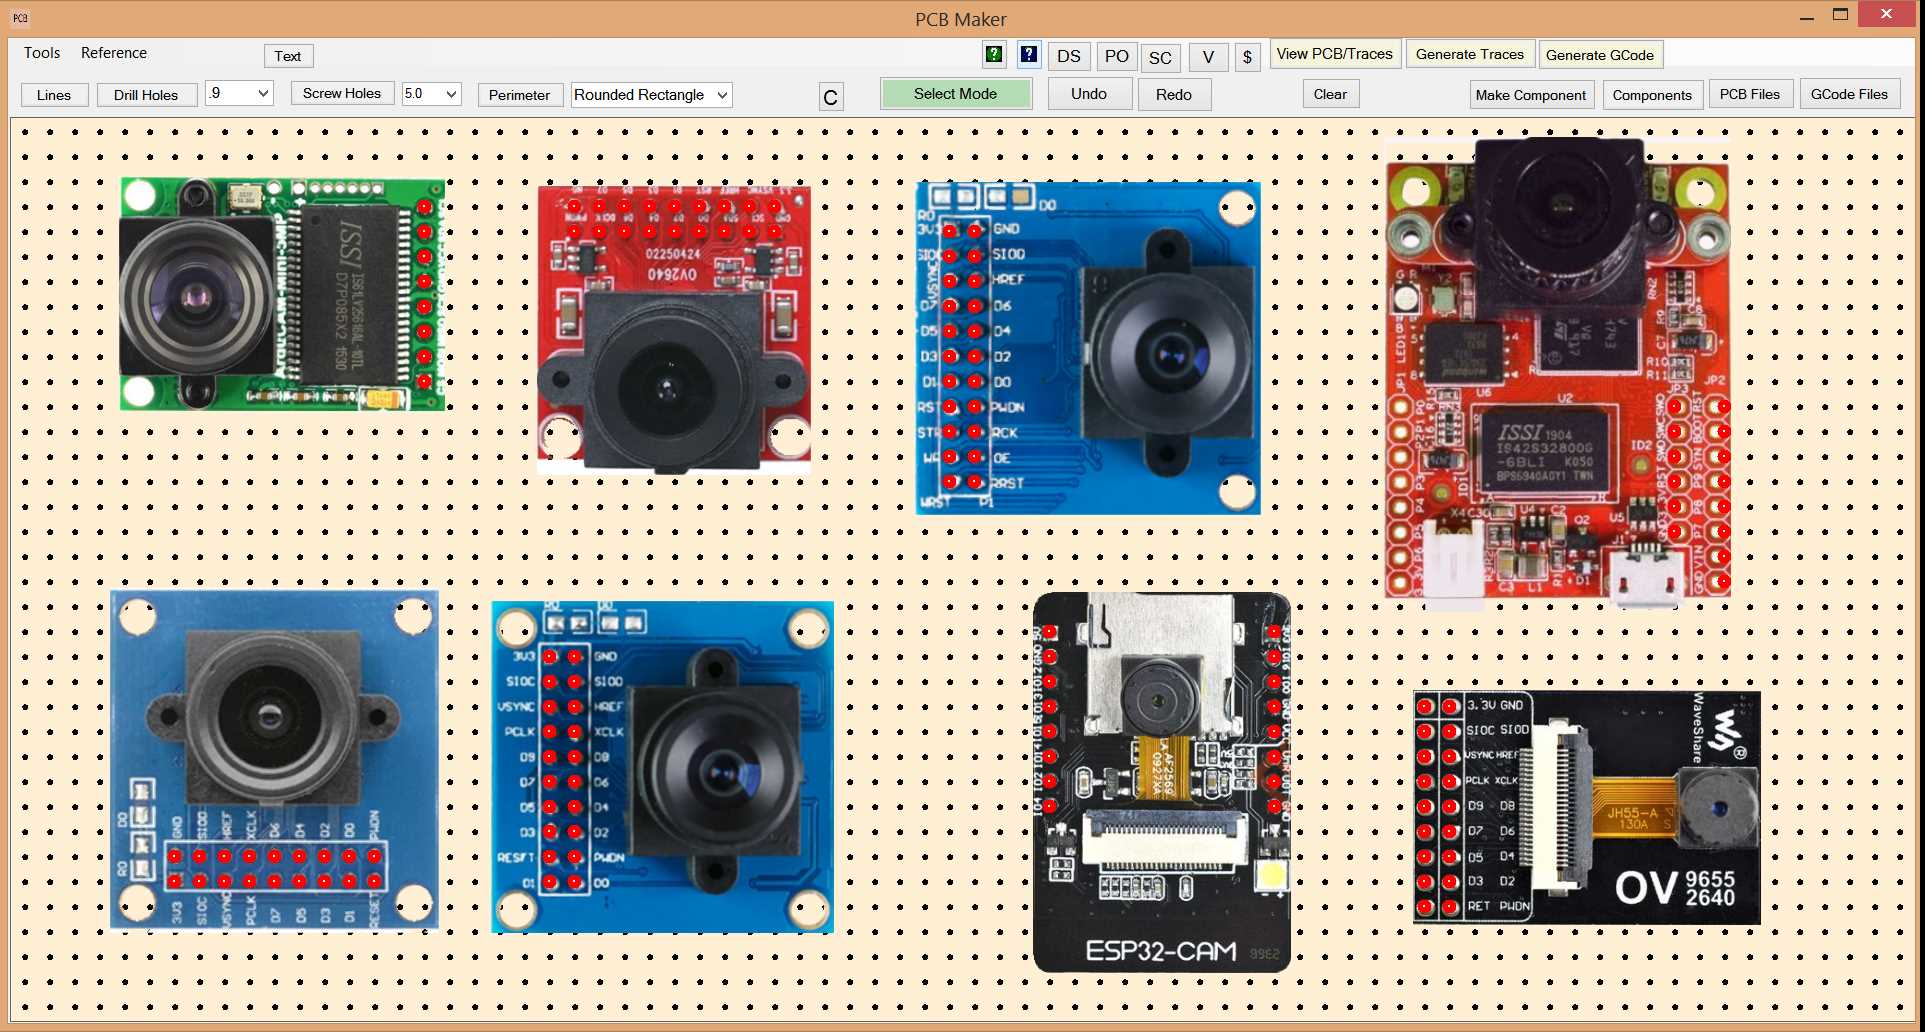Click the green question mark help icon
Screen dimensions: 1925x1032
click(x=994, y=55)
